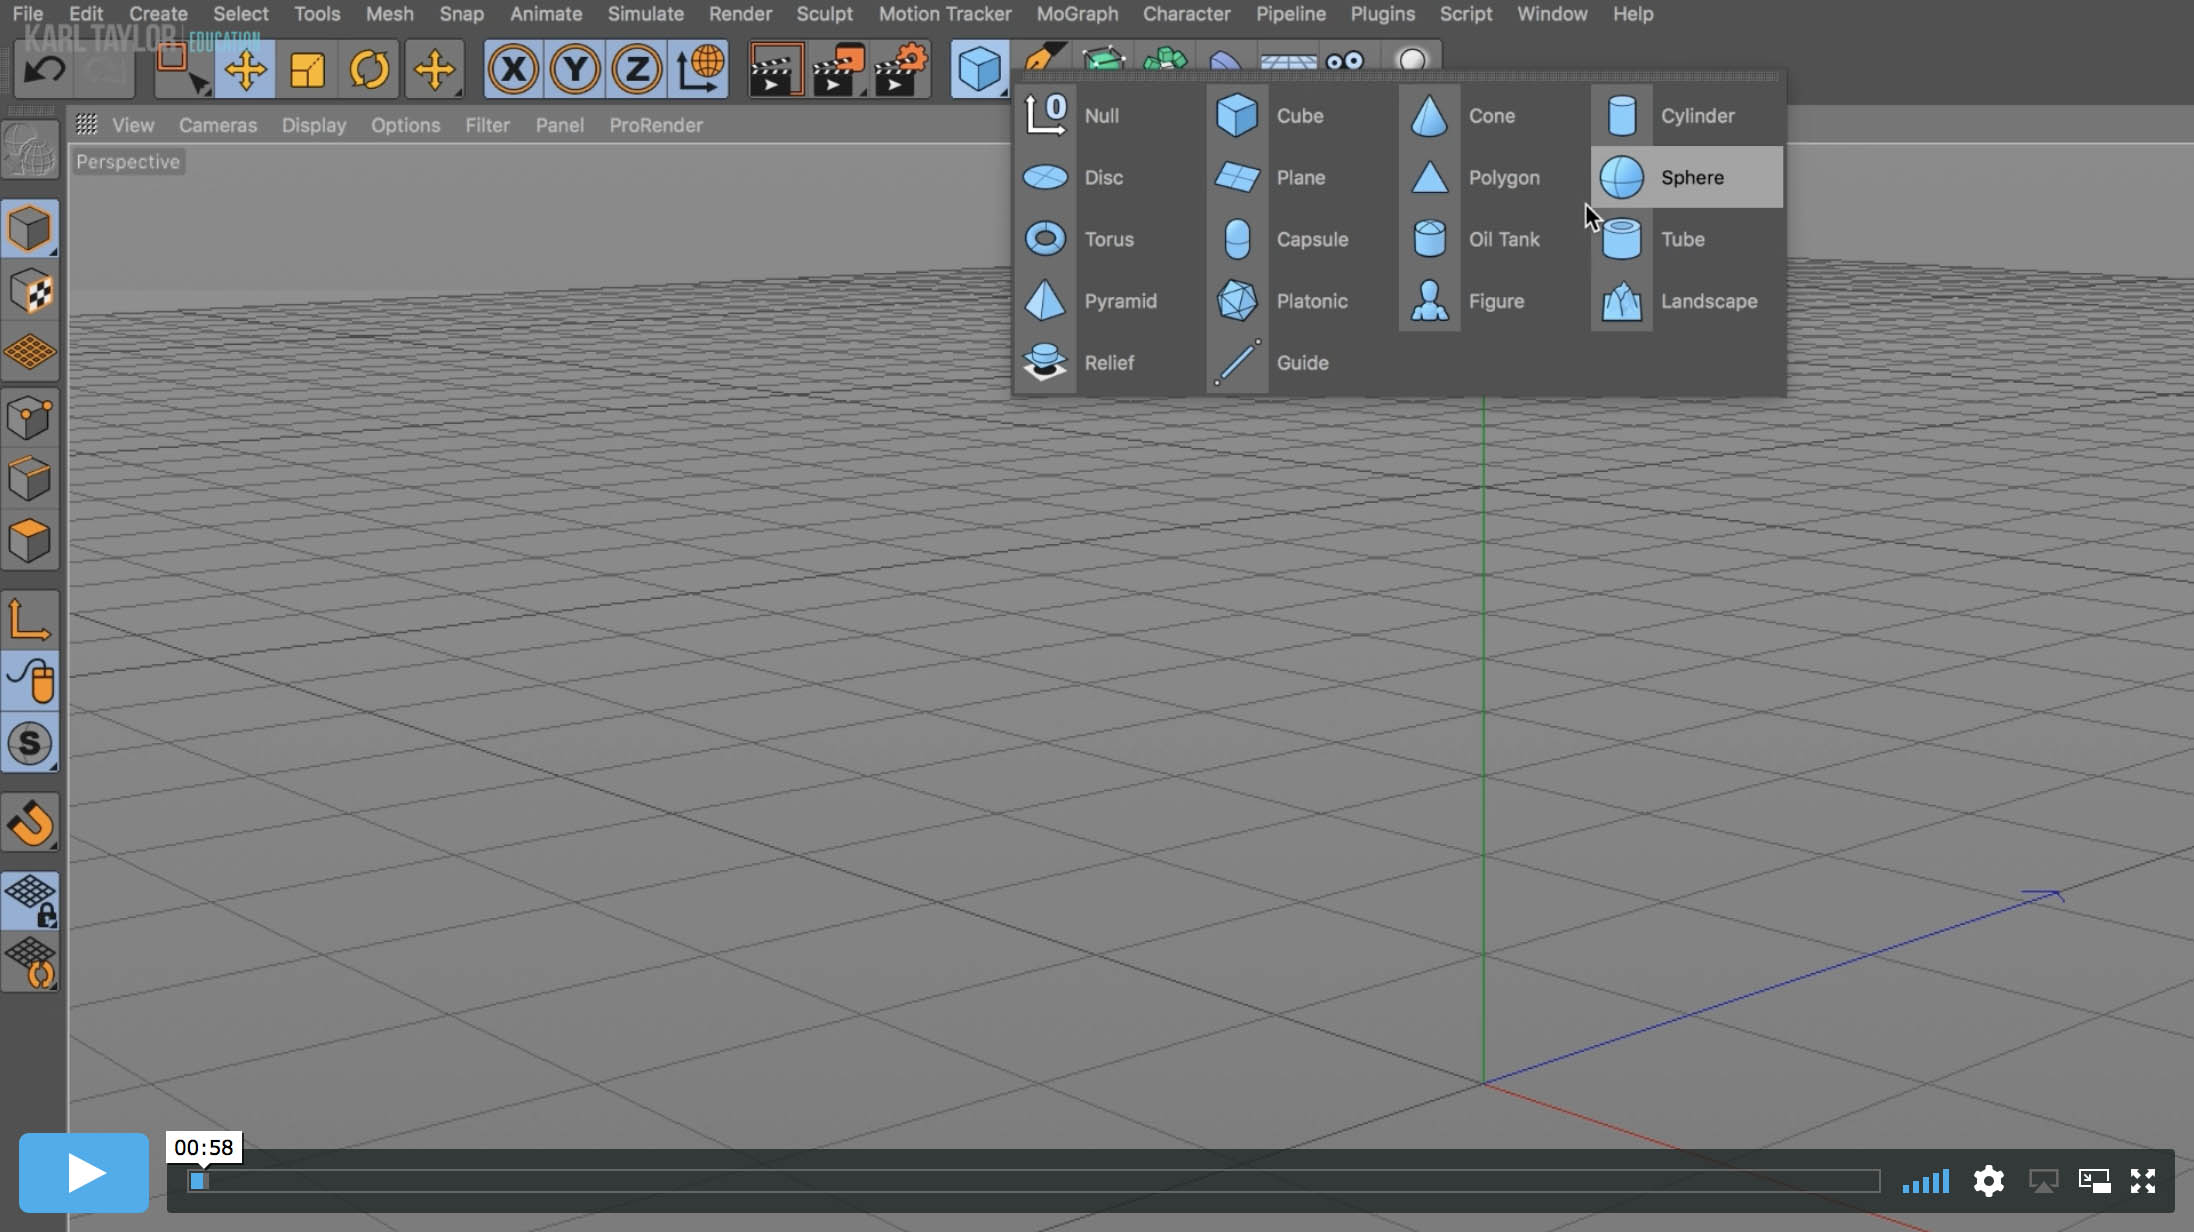Screen dimensions: 2194x1232
Task: Toggle the X axis lock
Action: [513, 68]
